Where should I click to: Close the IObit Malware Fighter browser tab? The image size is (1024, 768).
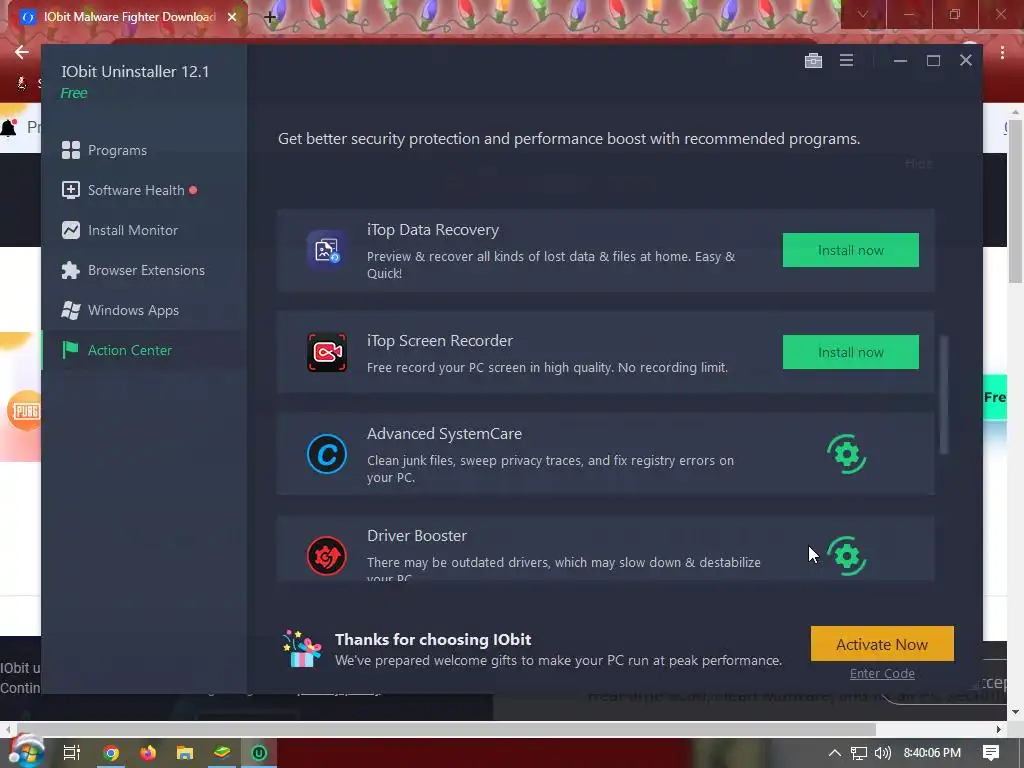coord(232,17)
